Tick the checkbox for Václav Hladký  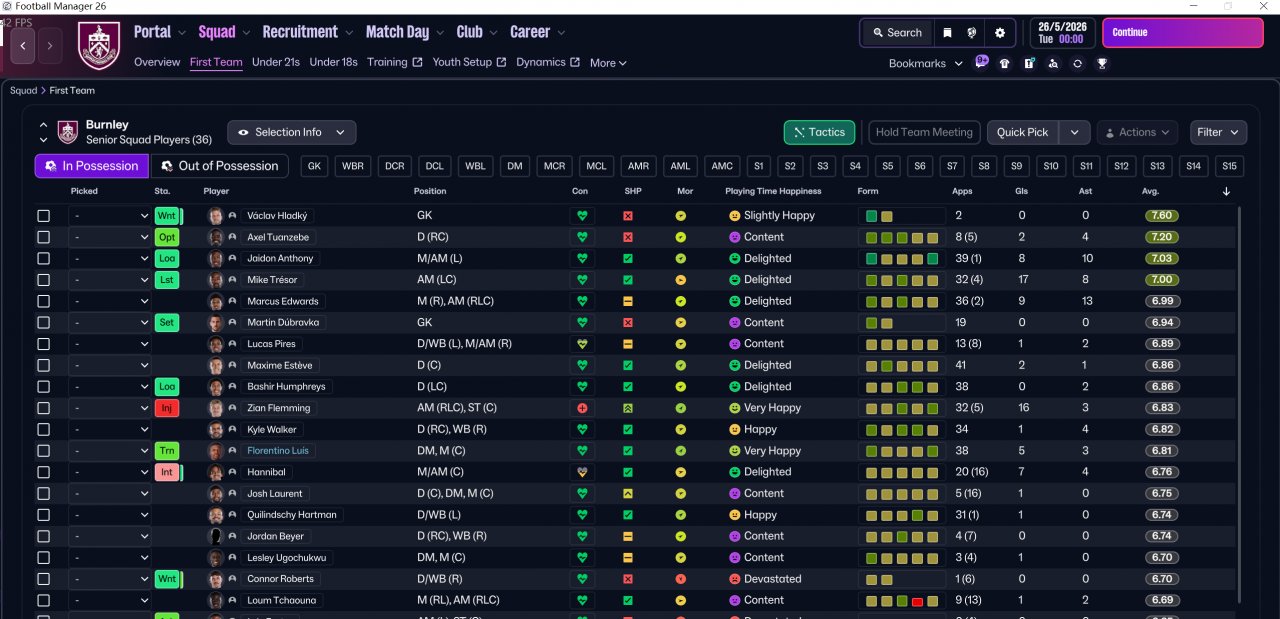pos(43,216)
